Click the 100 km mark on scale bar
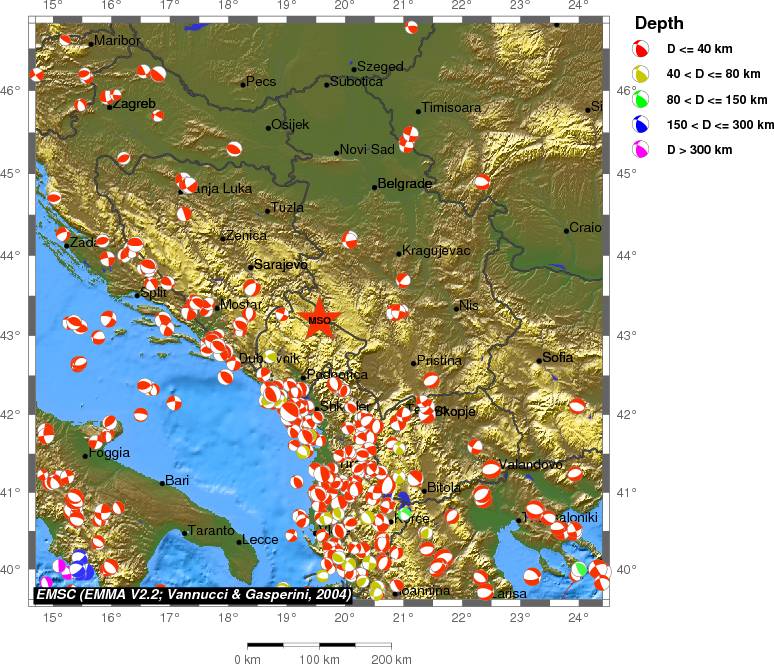Viewport: 774px width, 664px height. (317, 659)
